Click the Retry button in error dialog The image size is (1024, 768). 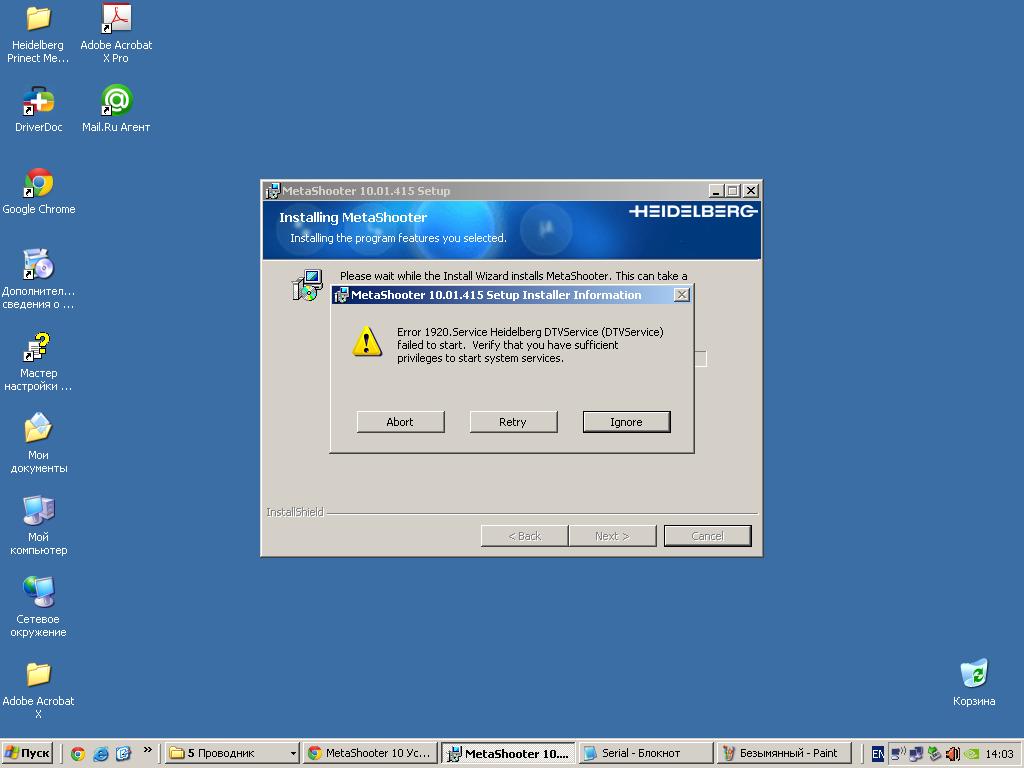click(513, 422)
